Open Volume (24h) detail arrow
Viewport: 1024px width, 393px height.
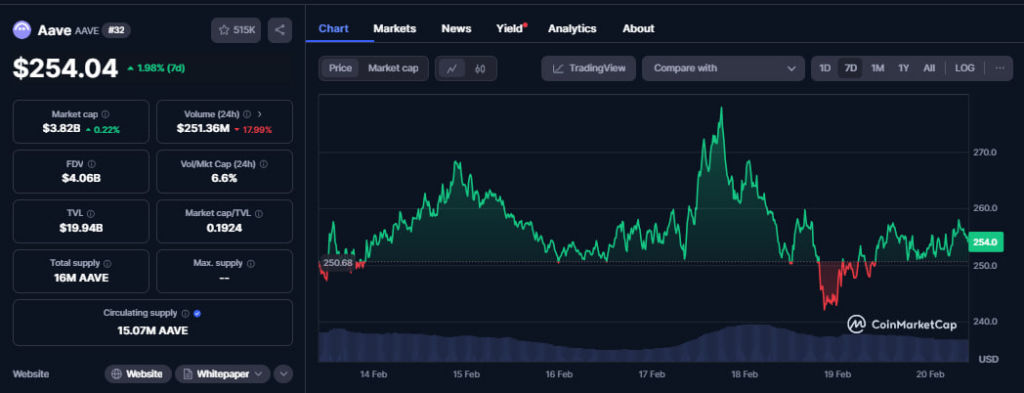coord(260,114)
